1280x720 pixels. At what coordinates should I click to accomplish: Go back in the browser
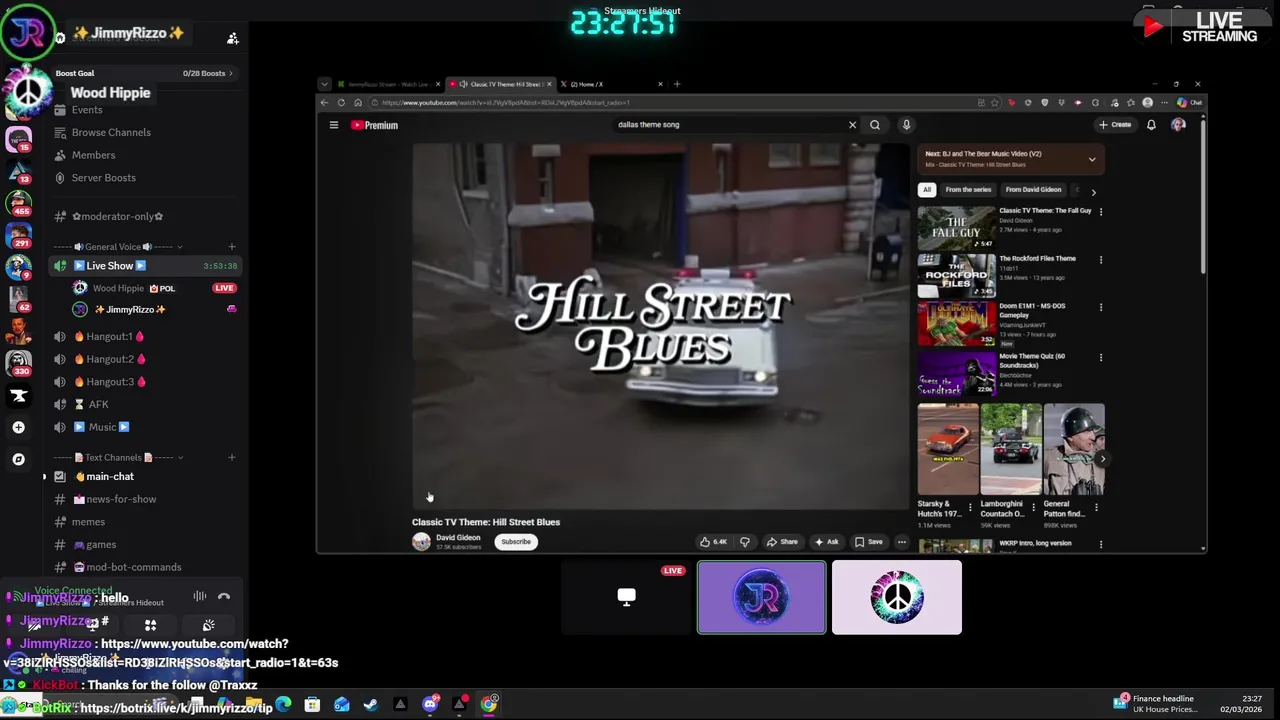(324, 102)
